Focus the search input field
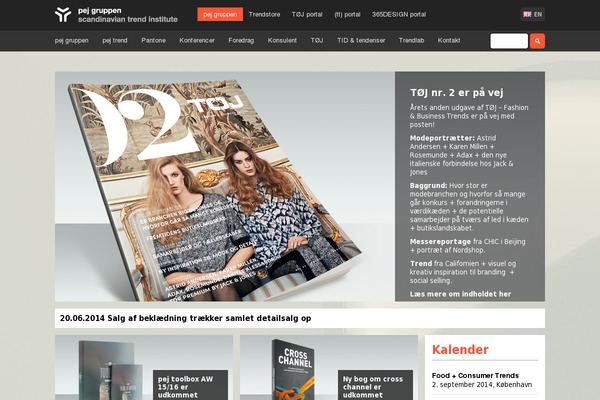 tap(509, 41)
